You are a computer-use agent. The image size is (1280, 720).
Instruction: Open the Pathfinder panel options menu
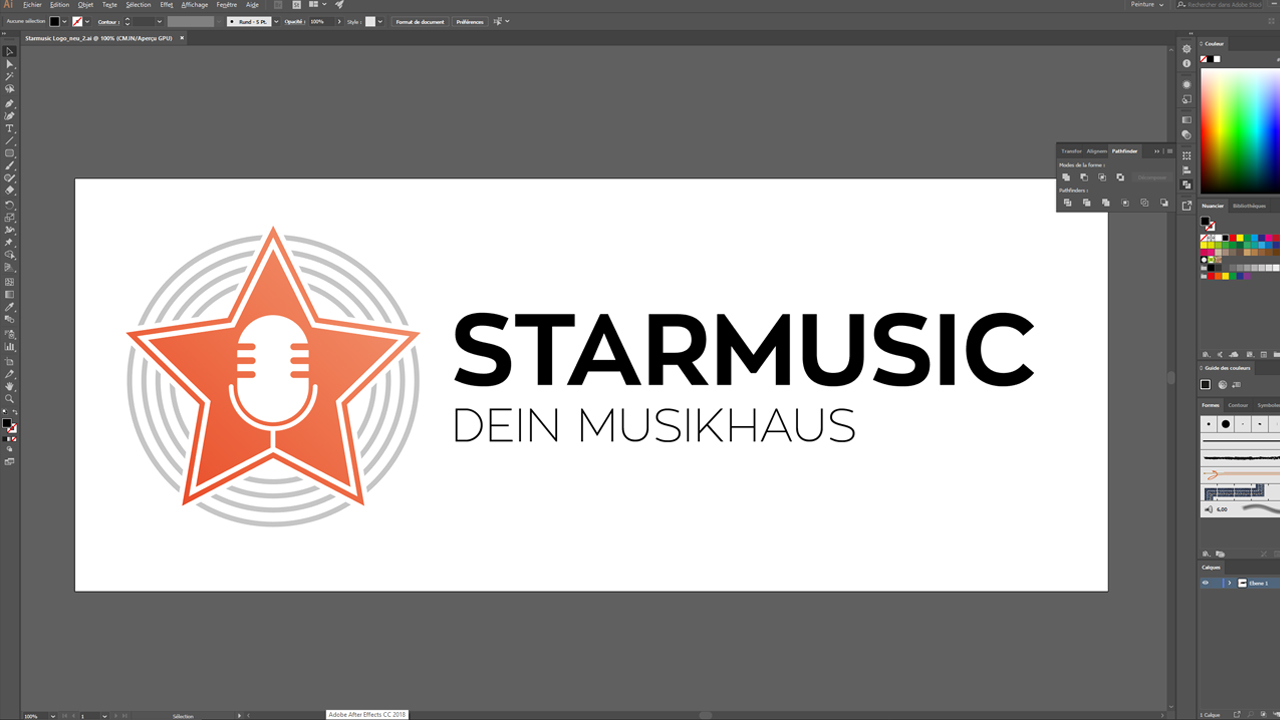point(1170,151)
